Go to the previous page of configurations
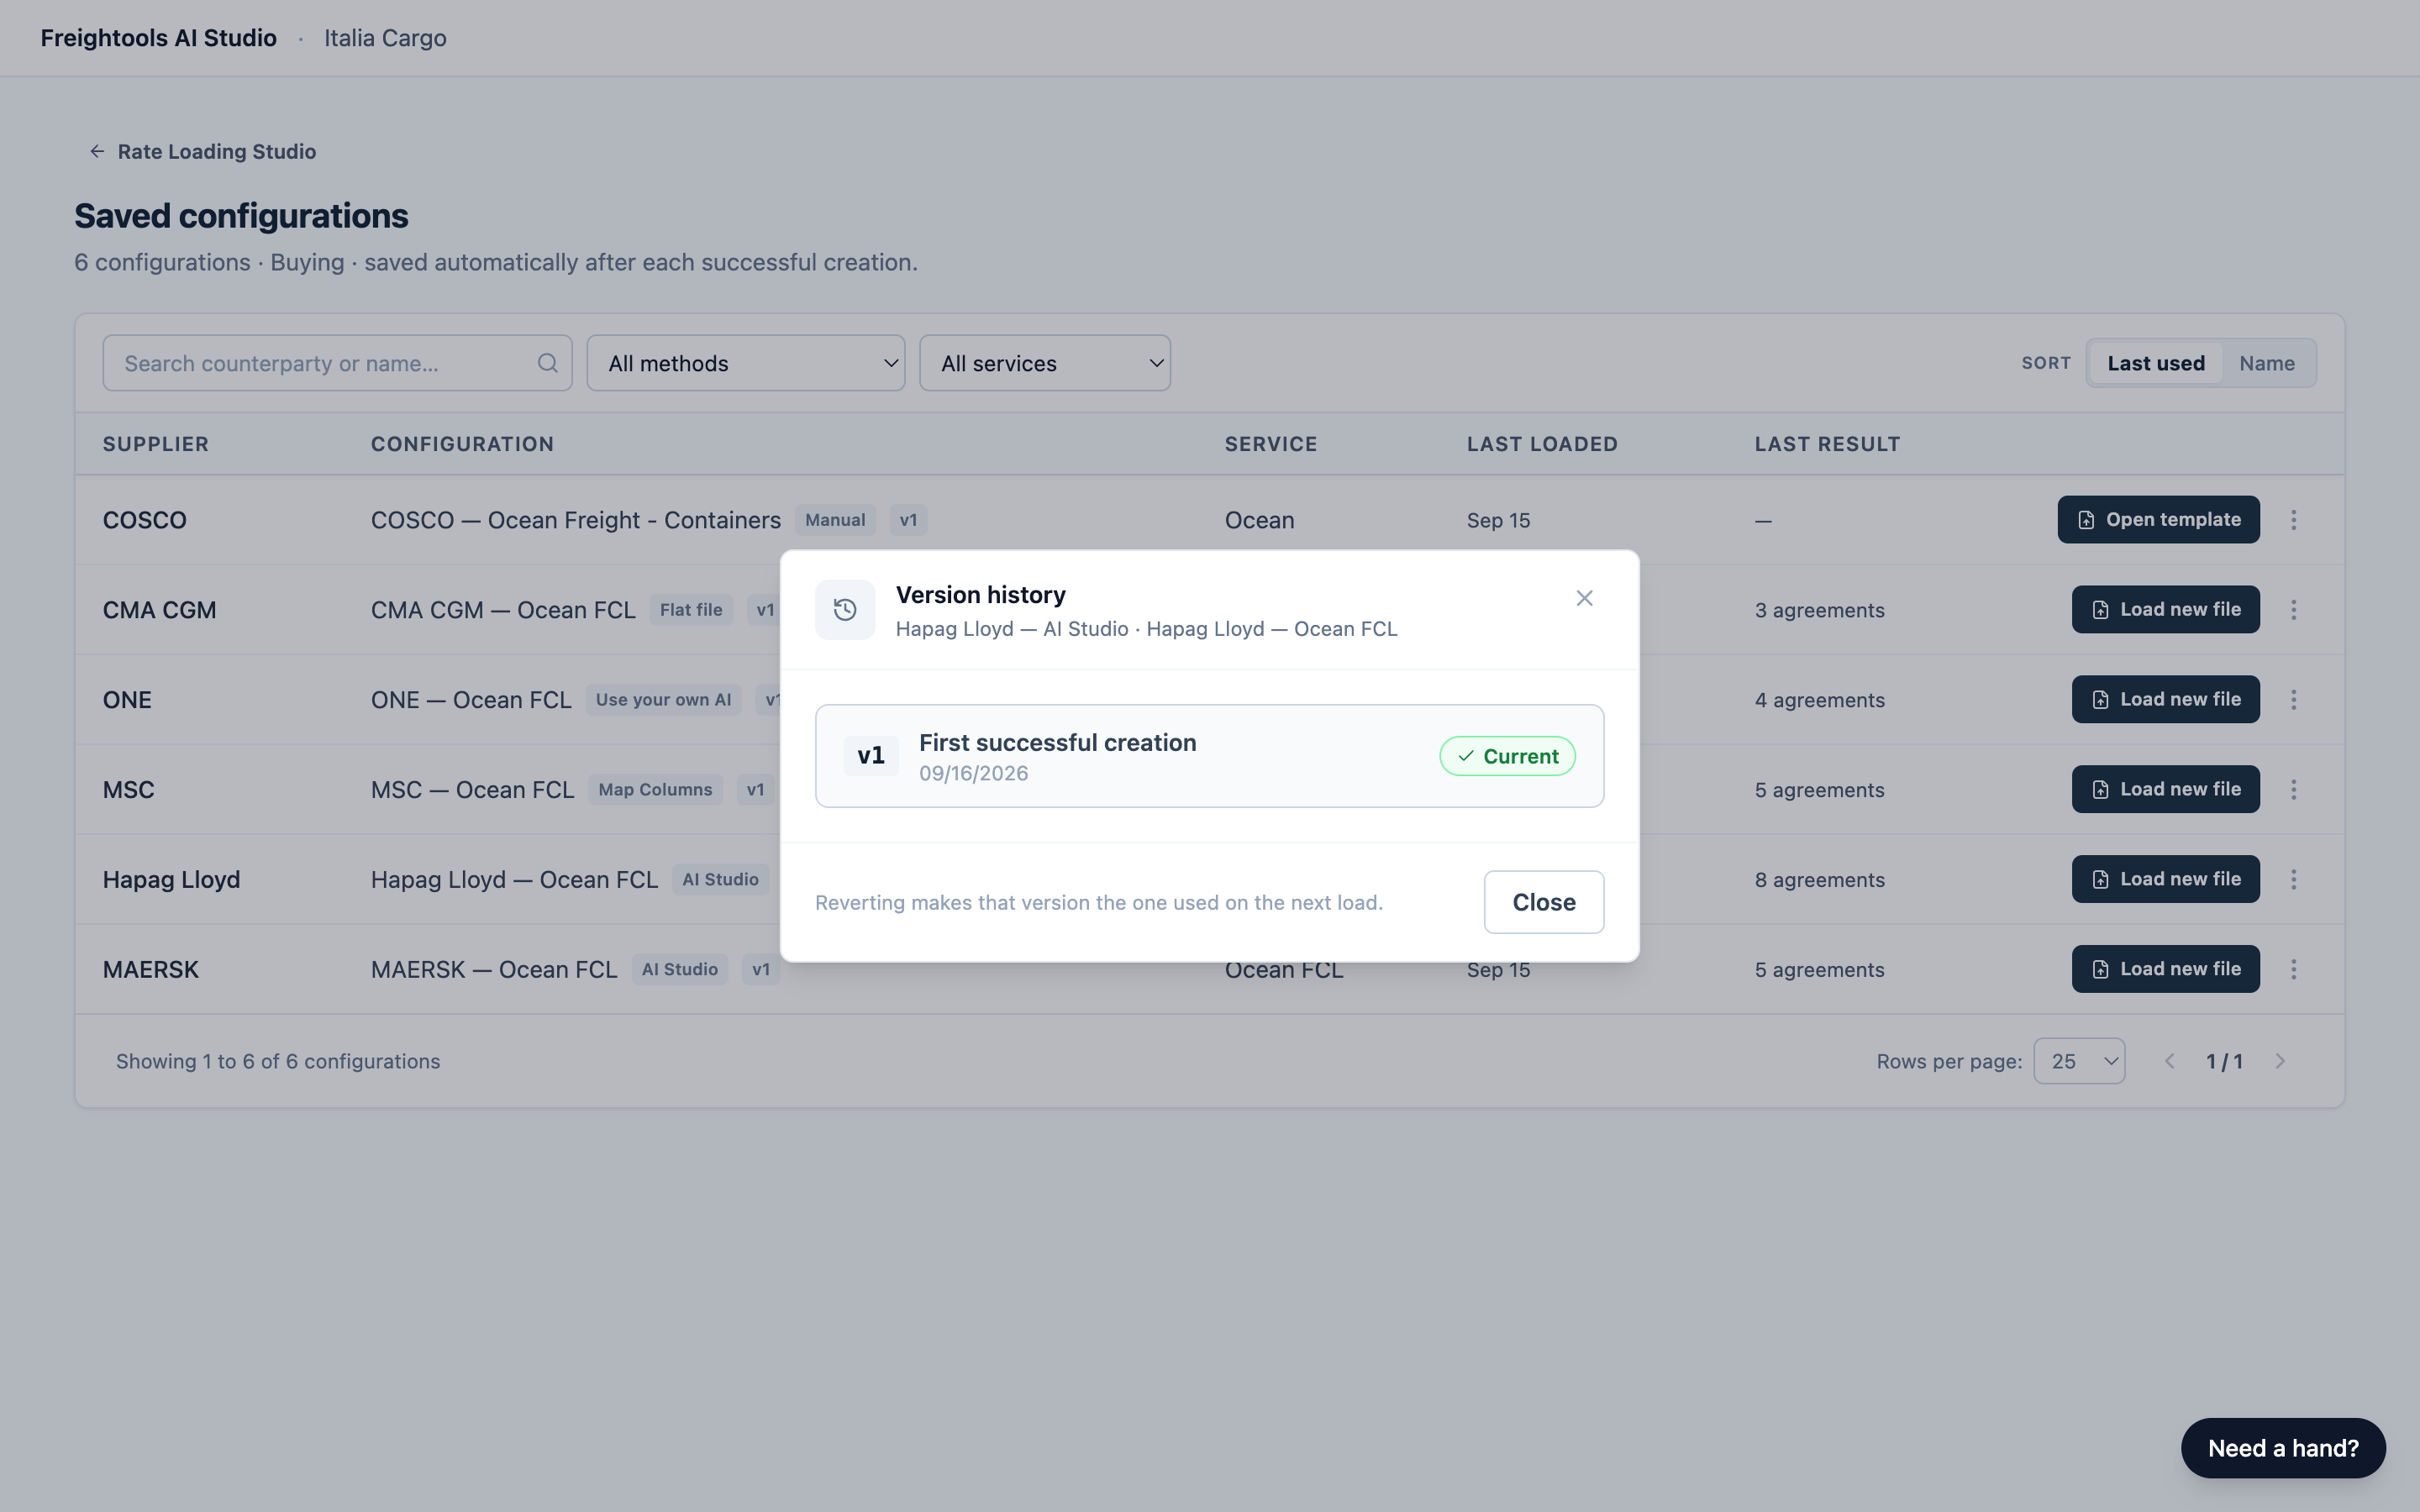 pos(2169,1061)
